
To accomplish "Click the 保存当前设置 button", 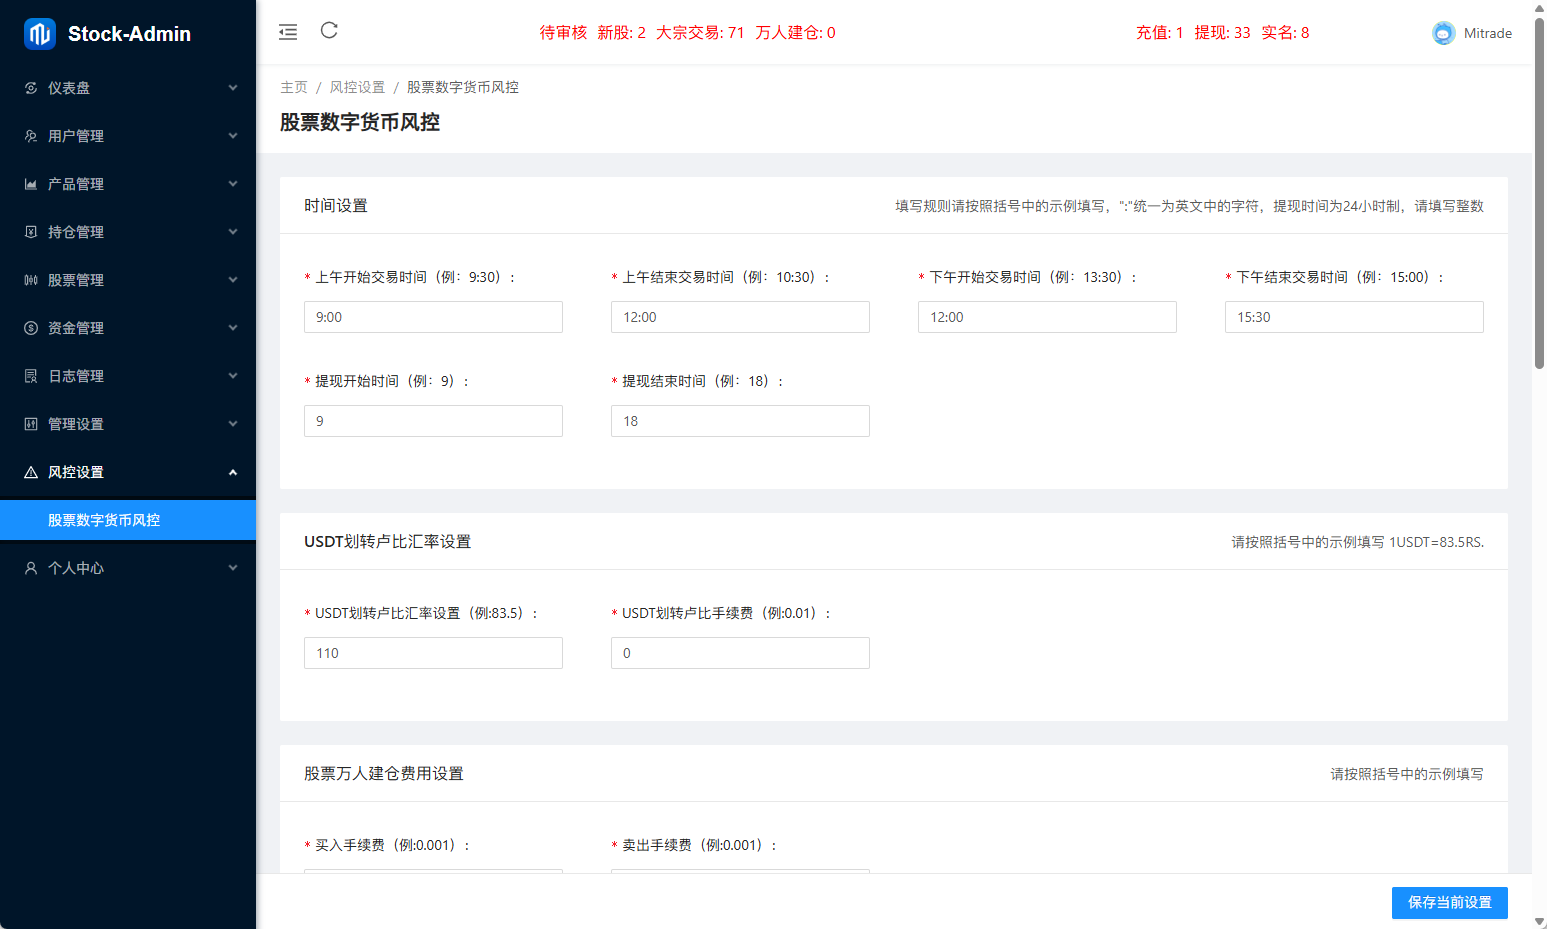I will click(x=1449, y=902).
